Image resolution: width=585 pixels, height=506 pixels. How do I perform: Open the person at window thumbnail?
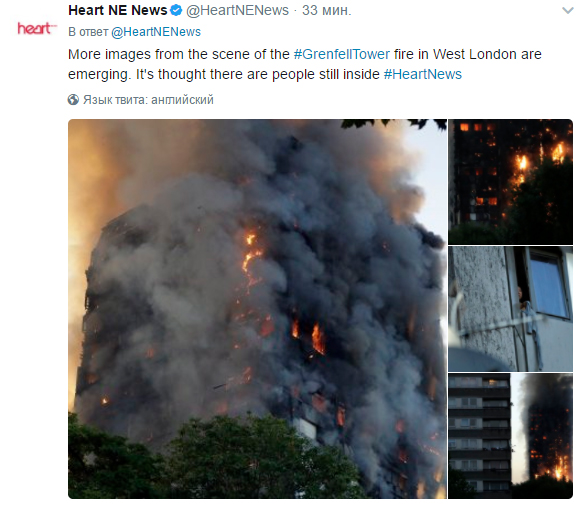pos(510,309)
